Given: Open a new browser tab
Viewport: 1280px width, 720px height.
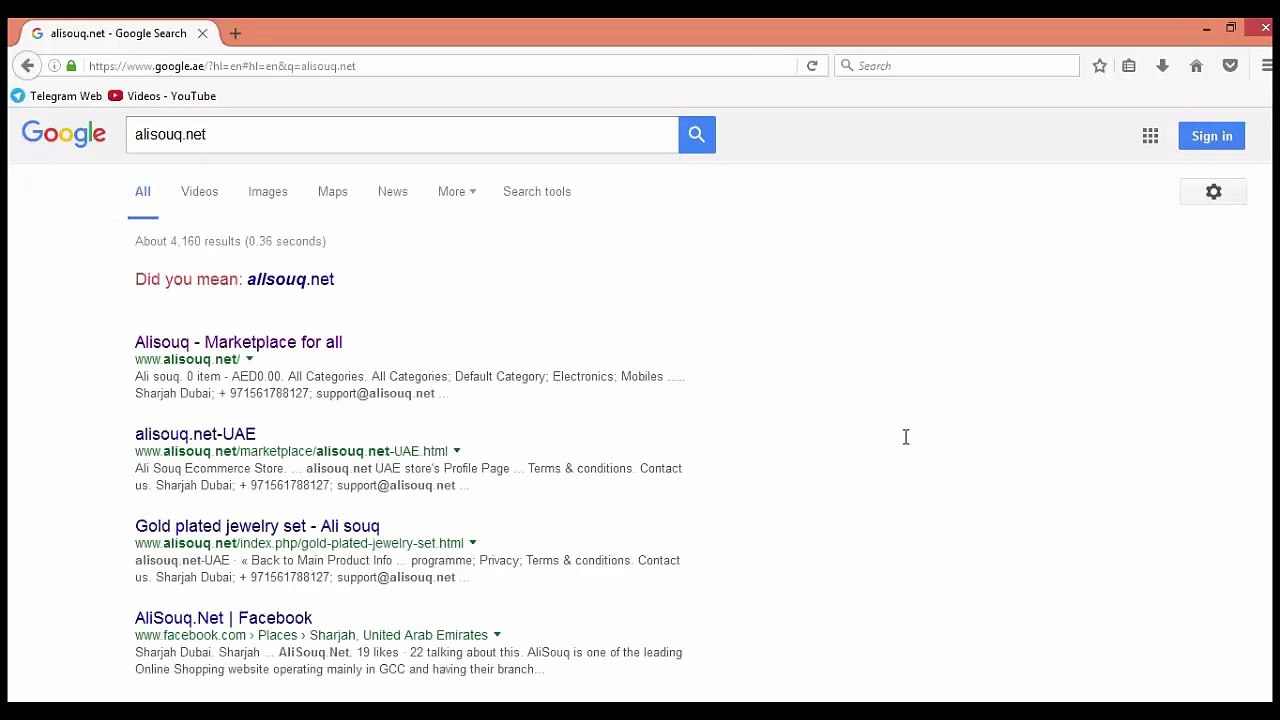Looking at the screenshot, I should 235,33.
